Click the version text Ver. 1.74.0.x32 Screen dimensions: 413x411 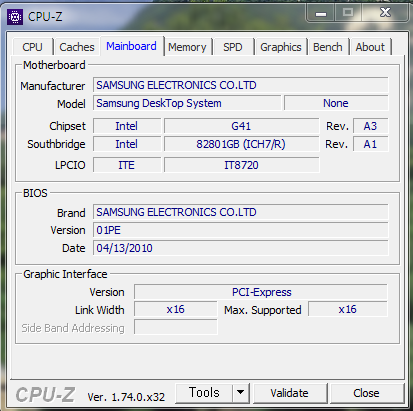click(126, 397)
